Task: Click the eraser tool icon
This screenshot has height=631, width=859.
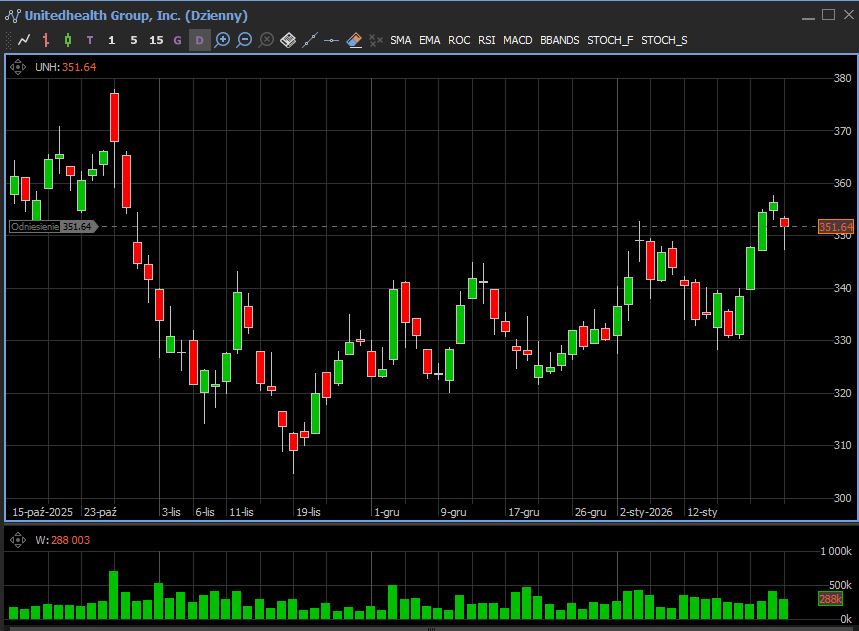Action: [x=353, y=40]
